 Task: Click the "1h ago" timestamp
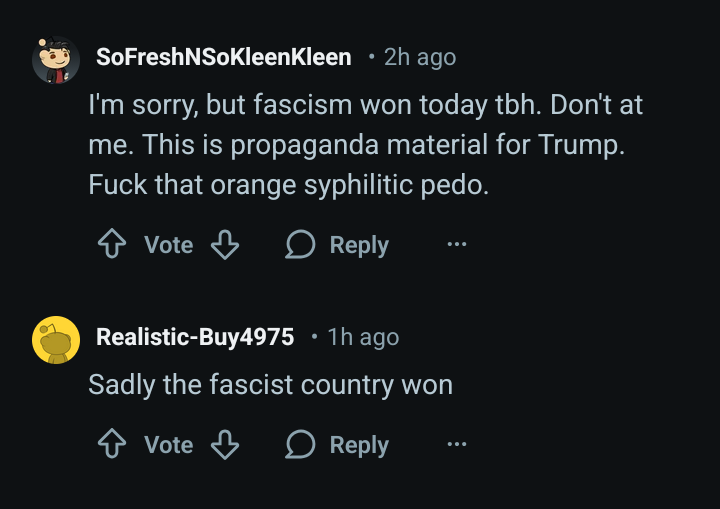pos(363,337)
